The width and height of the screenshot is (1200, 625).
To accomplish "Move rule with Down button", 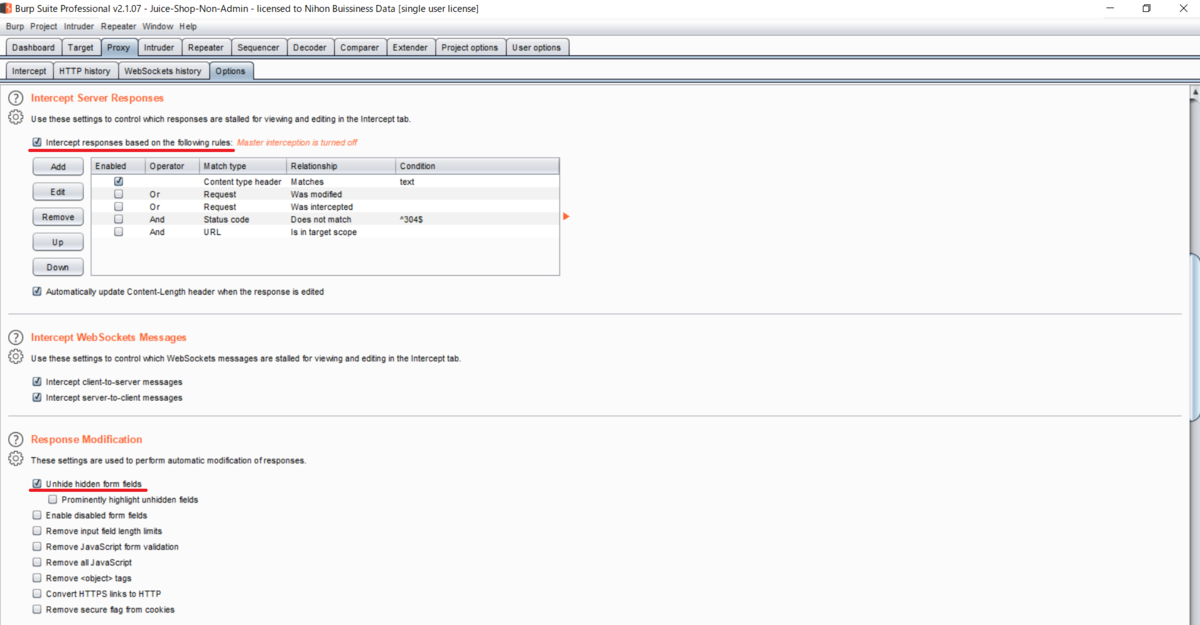I will coord(58,267).
